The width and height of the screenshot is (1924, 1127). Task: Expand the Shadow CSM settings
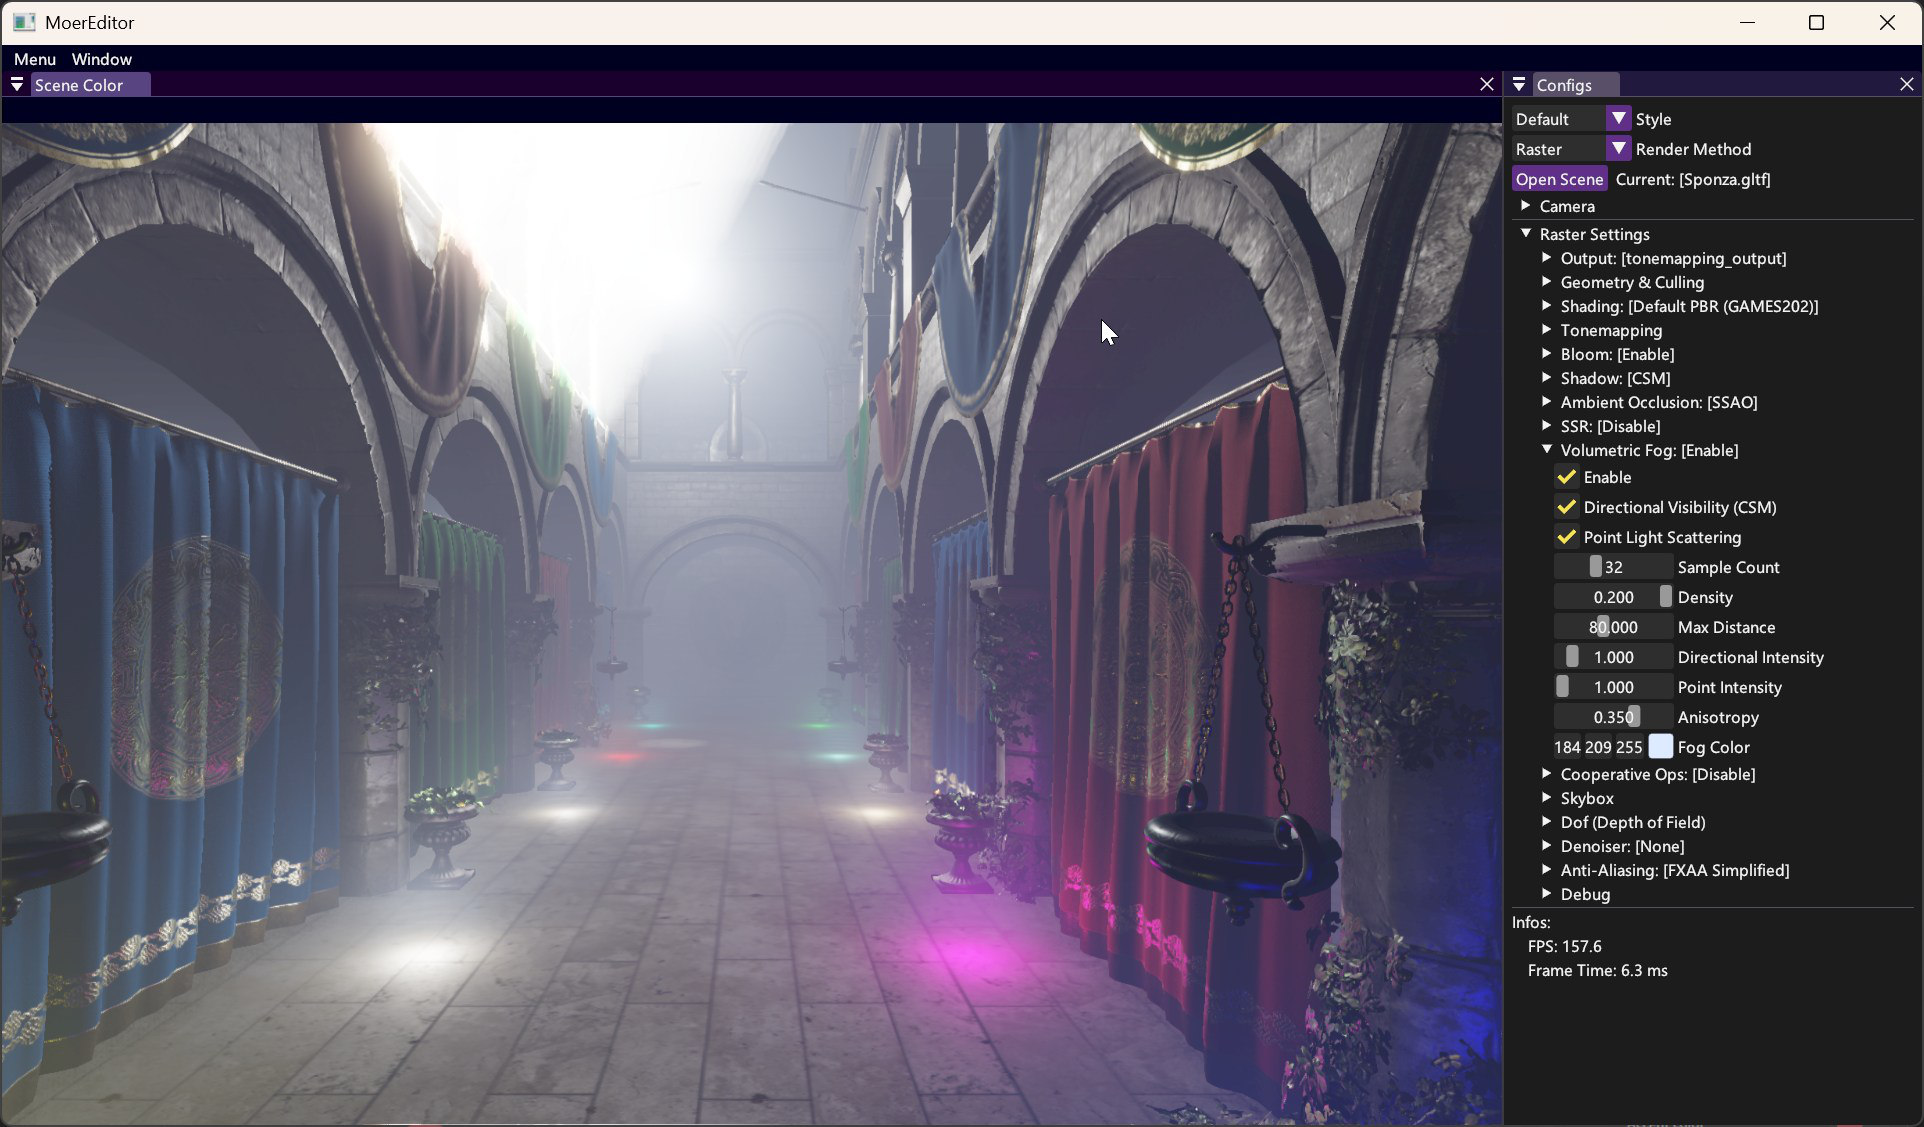click(1547, 378)
